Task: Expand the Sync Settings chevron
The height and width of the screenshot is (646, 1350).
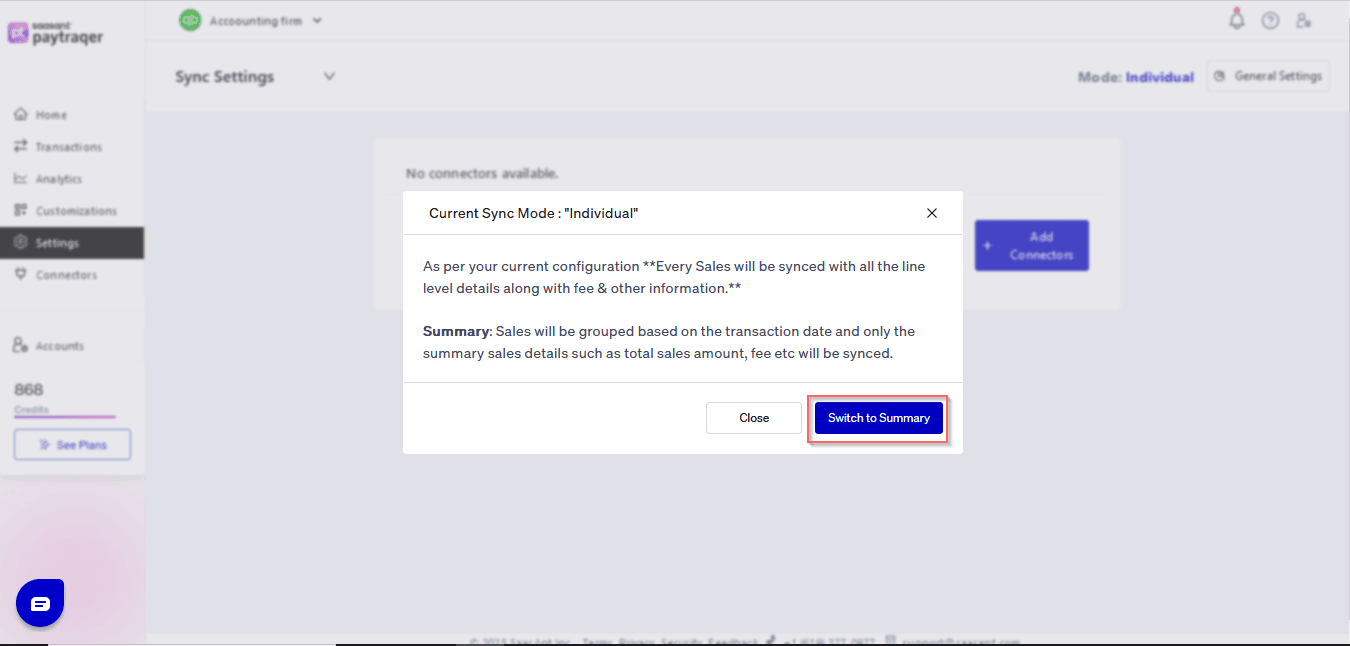Action: pyautogui.click(x=329, y=76)
